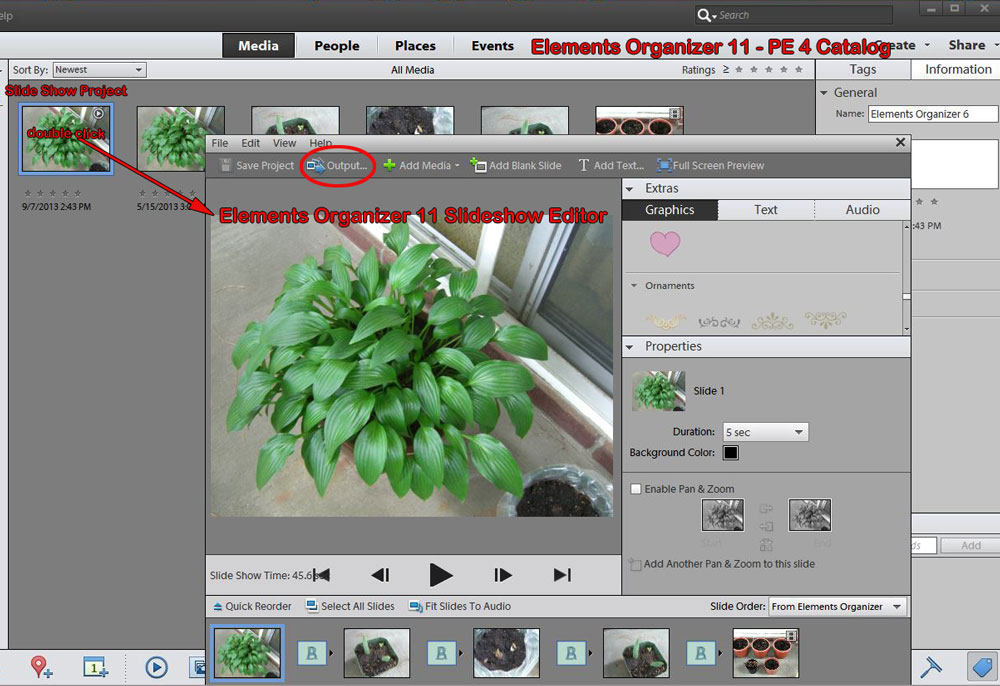1000x686 pixels.
Task: Open the Output dialog
Action: click(x=337, y=166)
